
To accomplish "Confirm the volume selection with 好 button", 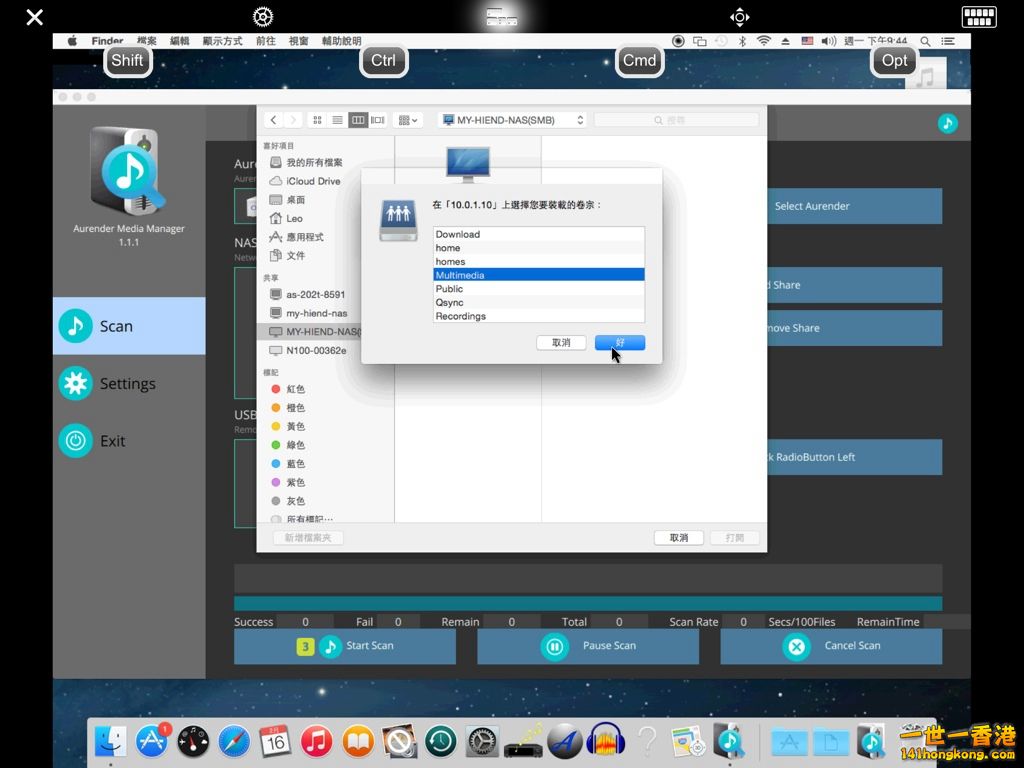I will tap(619, 343).
